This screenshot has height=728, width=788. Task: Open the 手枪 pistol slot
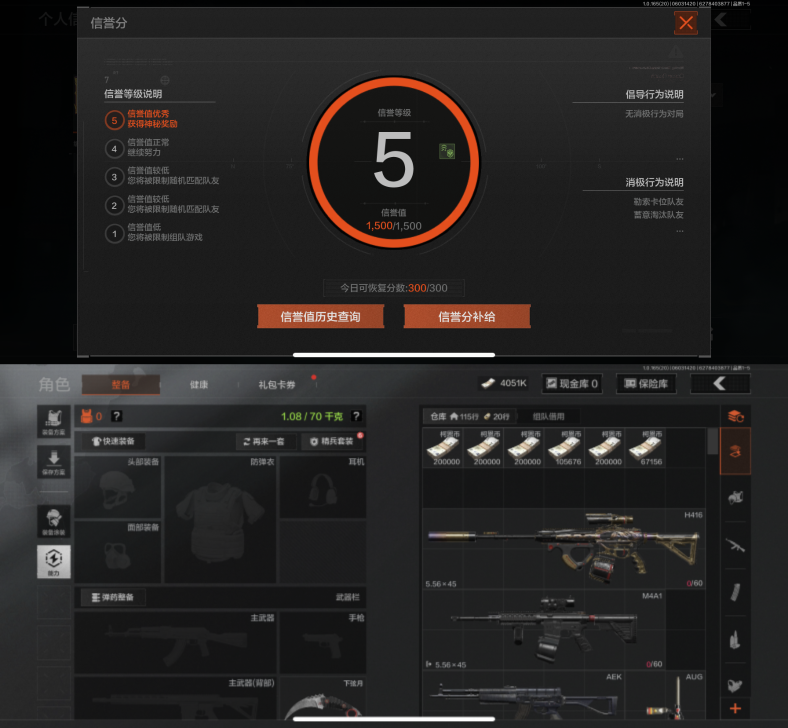[x=323, y=643]
